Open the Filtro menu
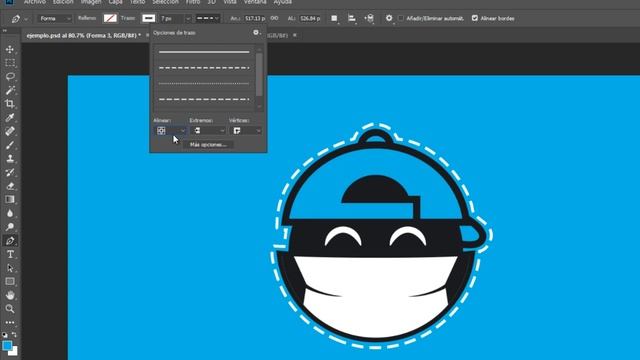The image size is (640, 360). (x=193, y=2)
